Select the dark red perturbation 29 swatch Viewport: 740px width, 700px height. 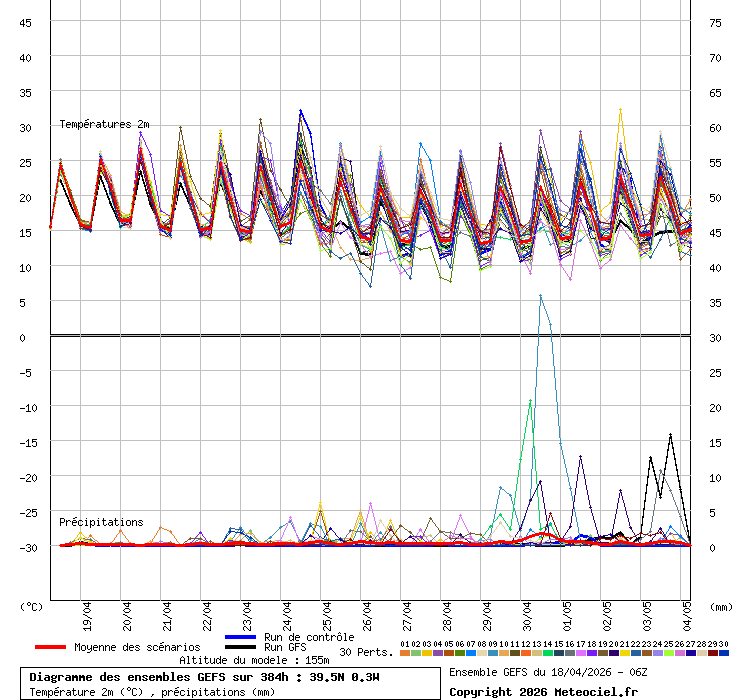tap(712, 653)
